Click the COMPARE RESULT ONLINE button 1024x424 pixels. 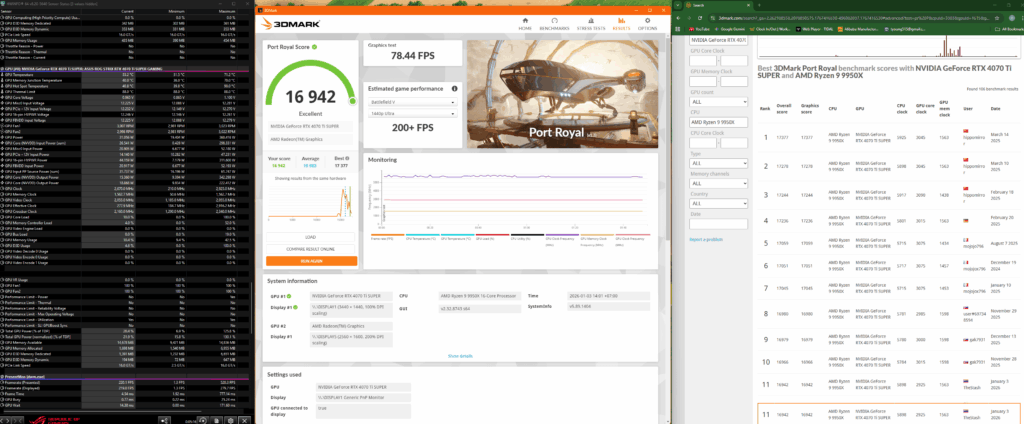311,249
